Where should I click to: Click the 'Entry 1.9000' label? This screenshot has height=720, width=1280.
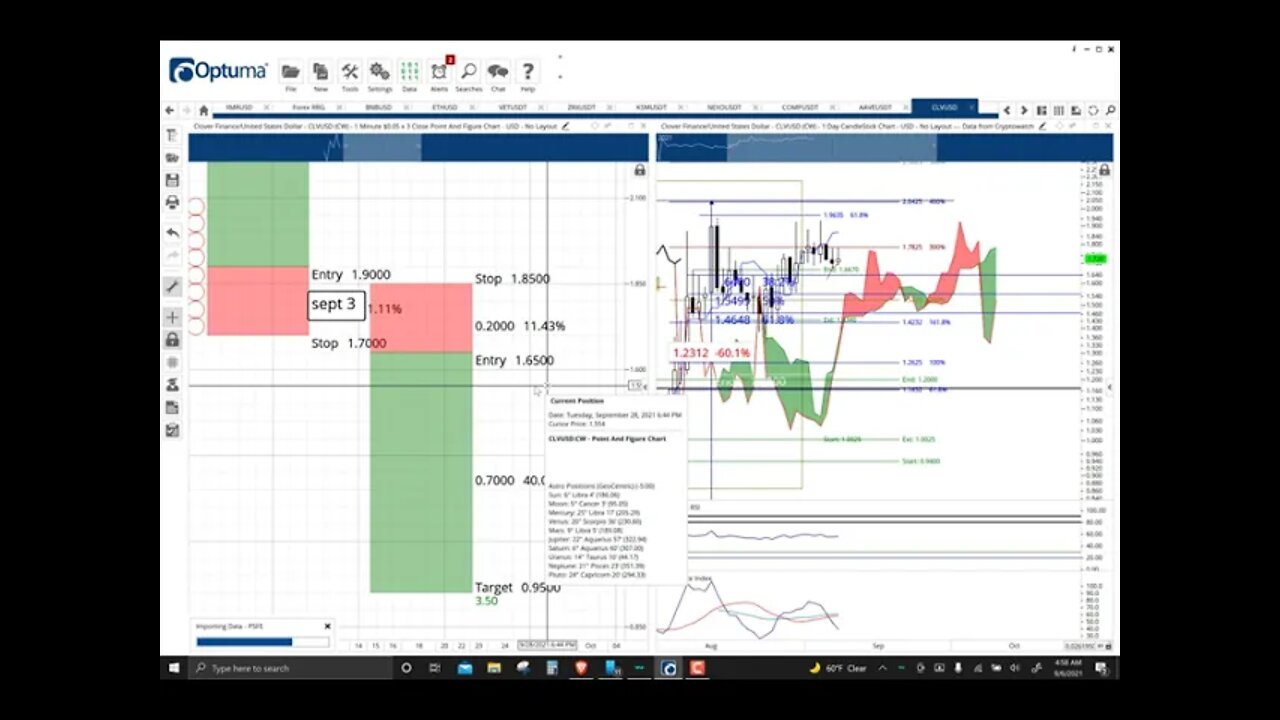point(351,275)
